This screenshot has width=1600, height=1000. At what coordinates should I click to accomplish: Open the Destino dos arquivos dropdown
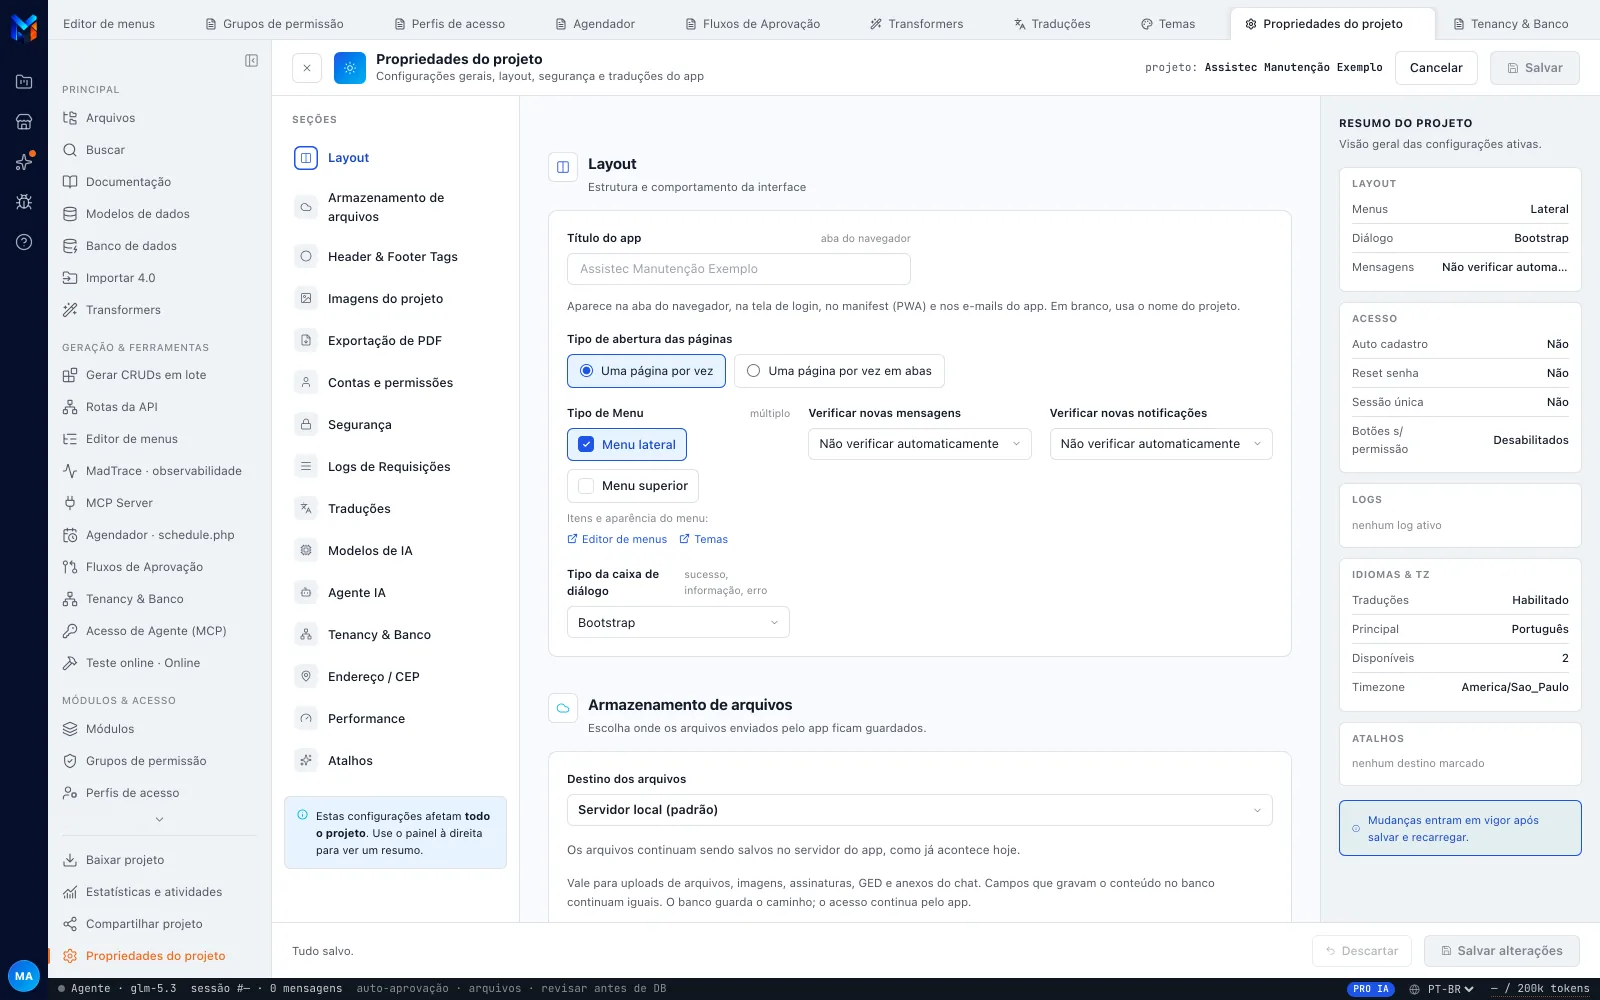coord(919,810)
